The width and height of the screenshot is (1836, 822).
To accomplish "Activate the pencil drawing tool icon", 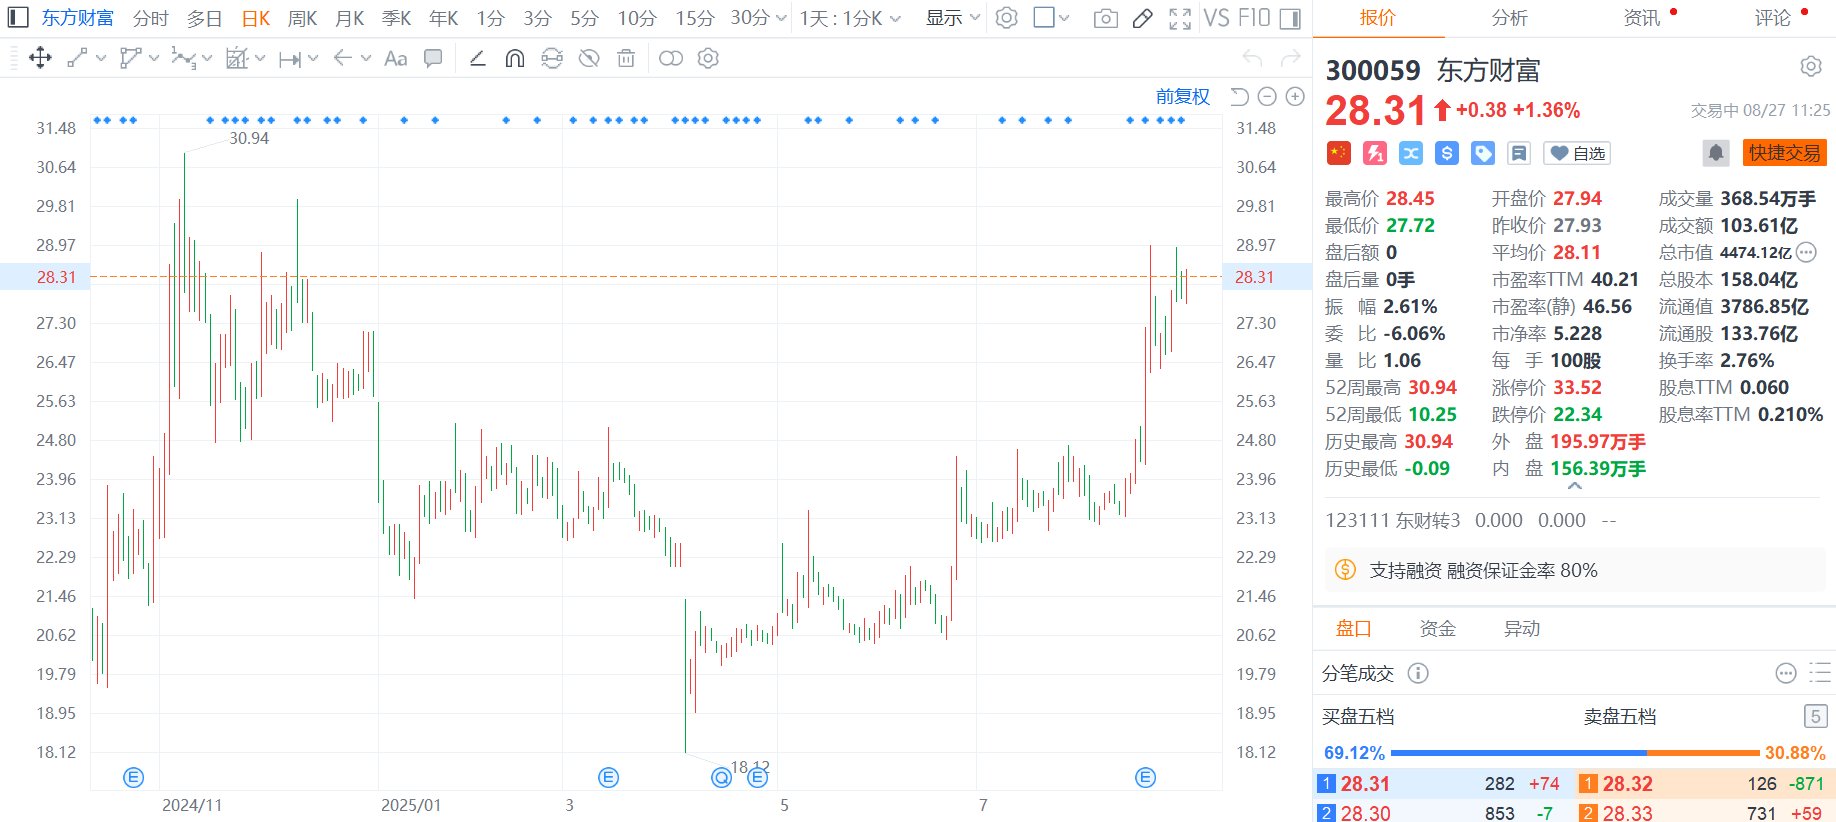I will (x=1142, y=19).
